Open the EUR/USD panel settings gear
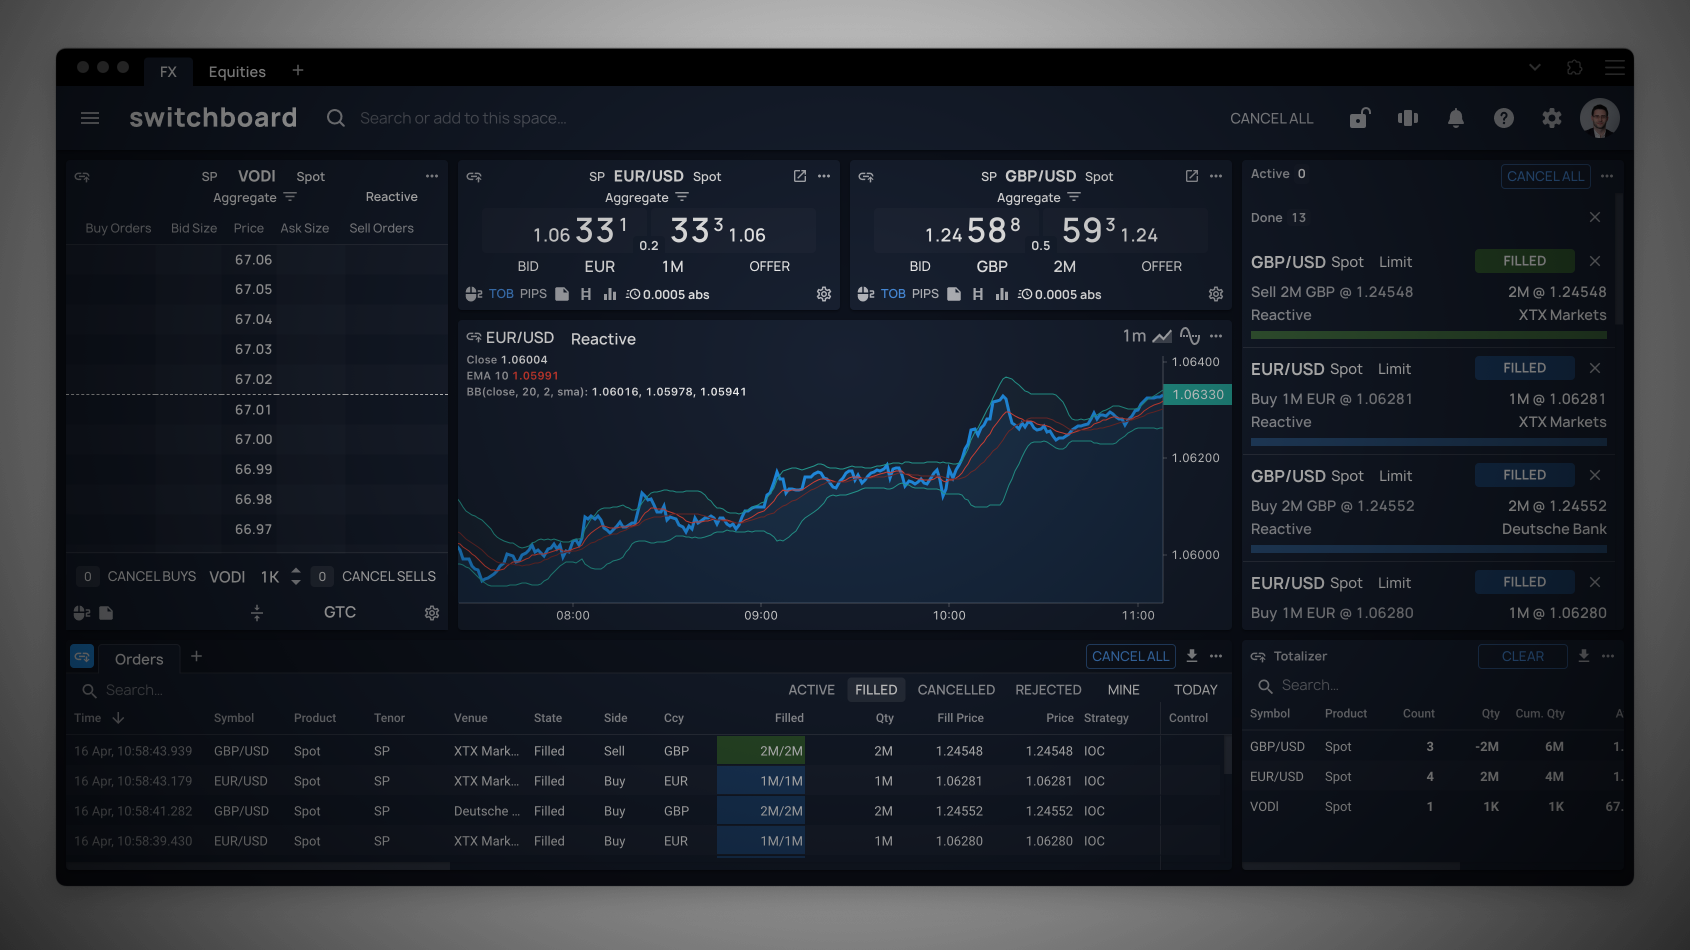Image resolution: width=1690 pixels, height=950 pixels. (823, 294)
